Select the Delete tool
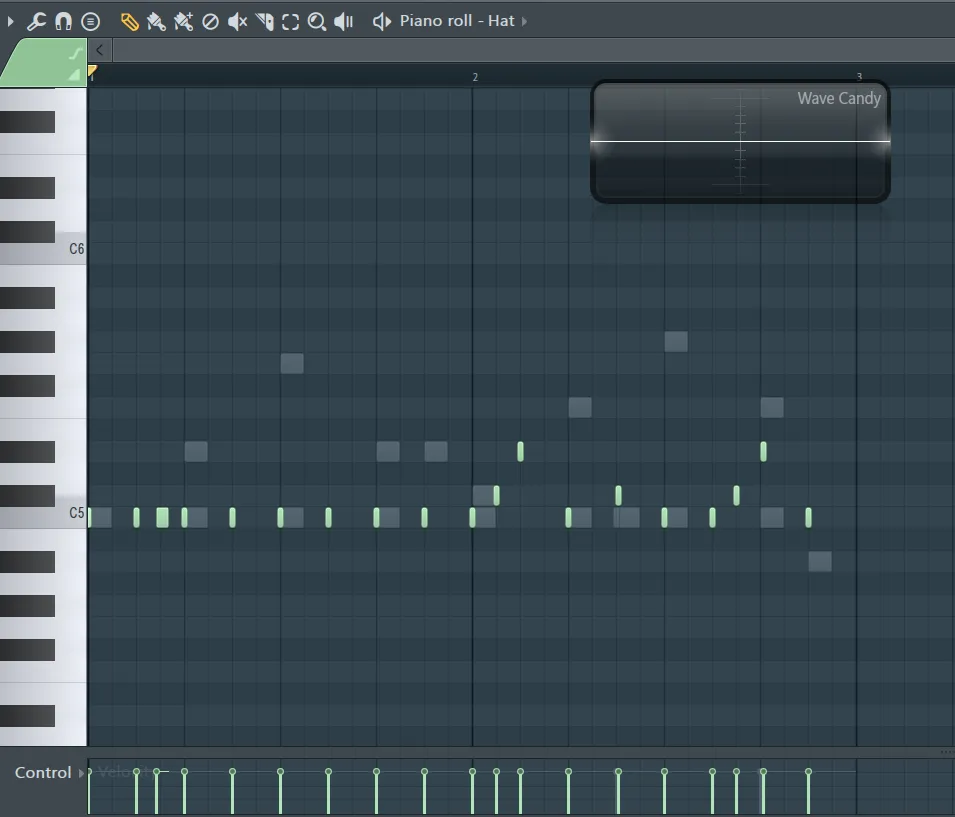Image resolution: width=955 pixels, height=817 pixels. (210, 22)
